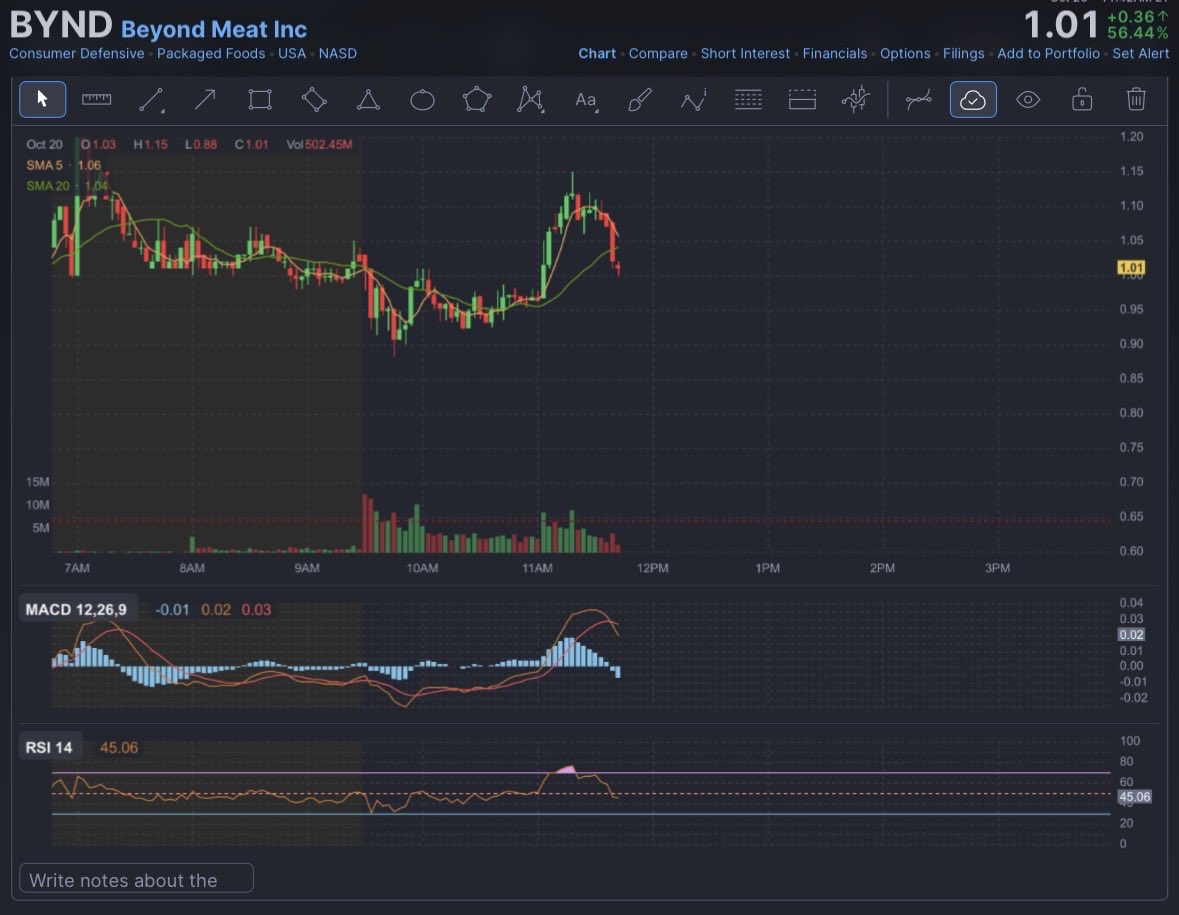Open the Short Interest tab
1179x915 pixels.
745,53
